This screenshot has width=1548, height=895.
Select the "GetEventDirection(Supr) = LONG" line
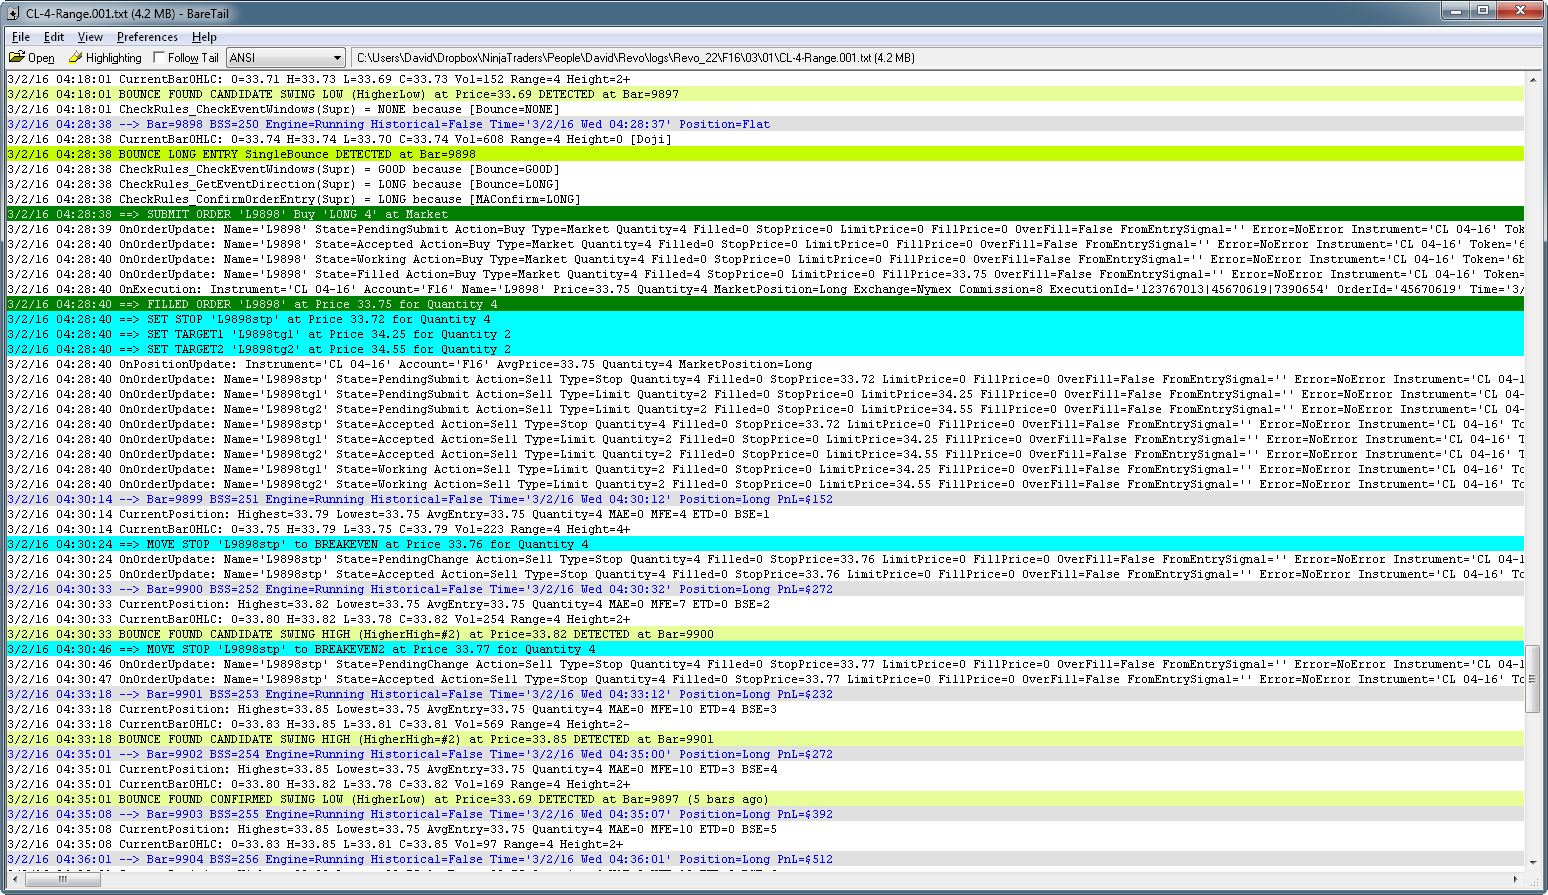tap(765, 184)
